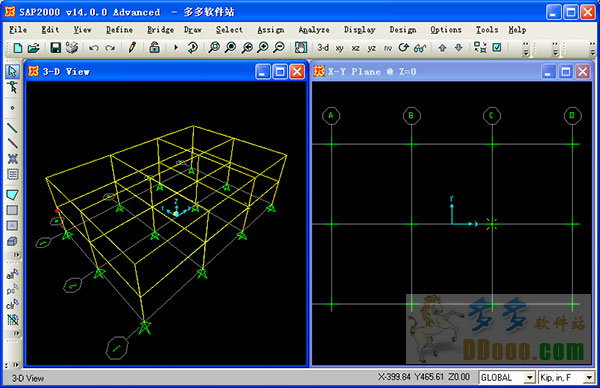Restore previous selection with 'ps' icon

coord(12,290)
